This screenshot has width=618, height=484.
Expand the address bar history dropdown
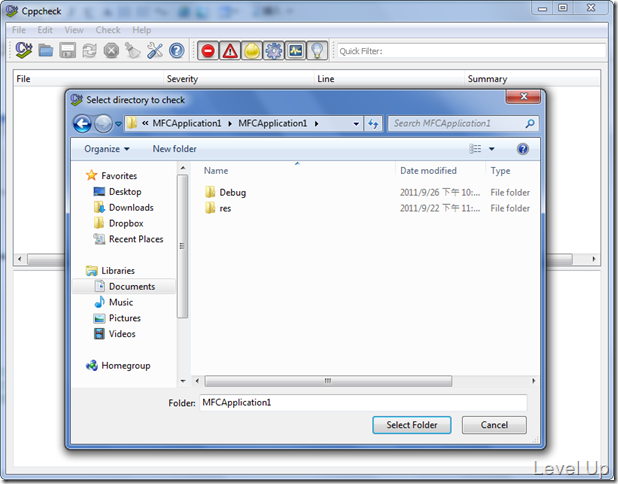pos(356,124)
